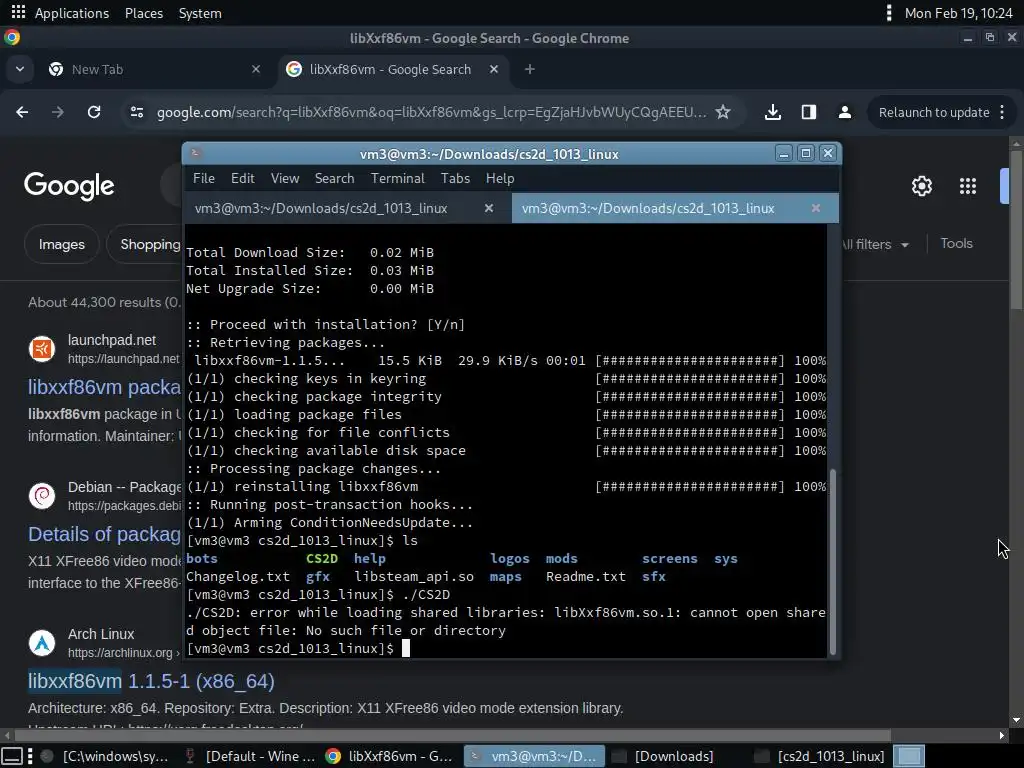Click the show desktop icon in bottom panel
1024x768 pixels.
tap(12, 756)
